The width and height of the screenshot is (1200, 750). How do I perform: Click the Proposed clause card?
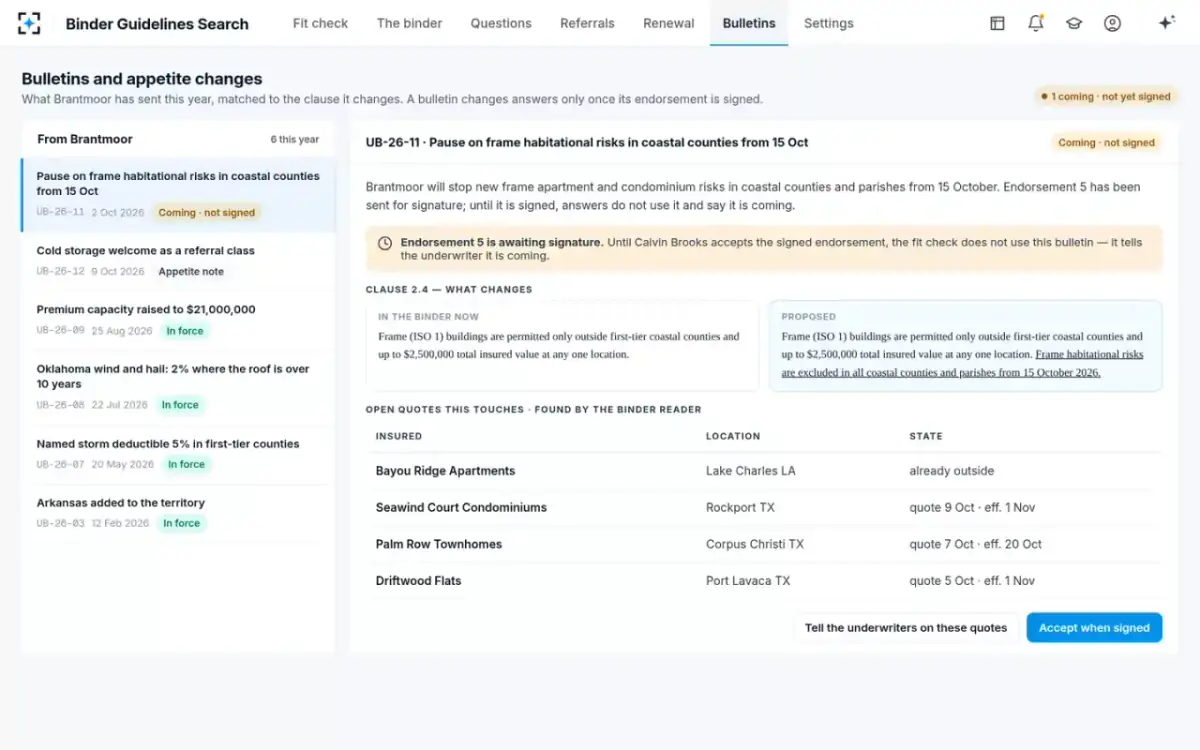(x=966, y=346)
